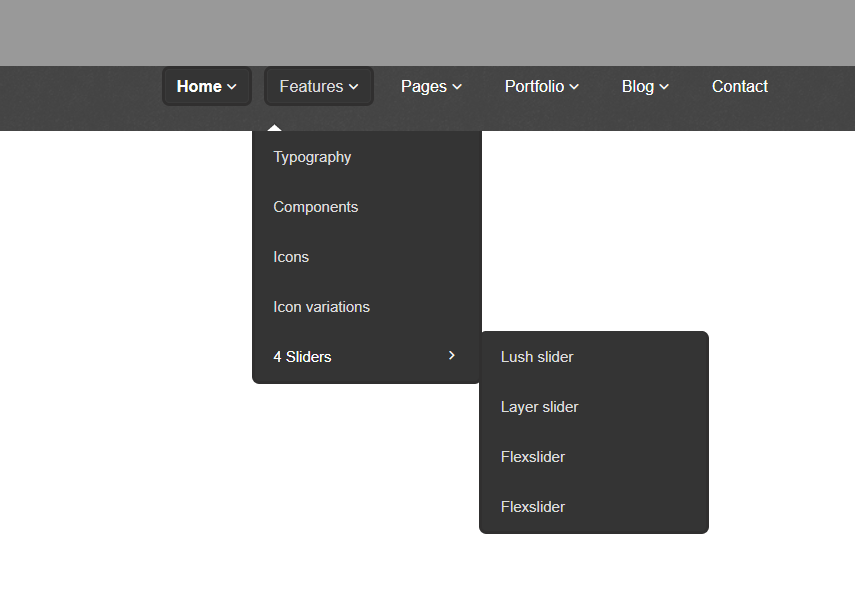The height and width of the screenshot is (601, 855).
Task: Open the Contact link
Action: pos(739,86)
